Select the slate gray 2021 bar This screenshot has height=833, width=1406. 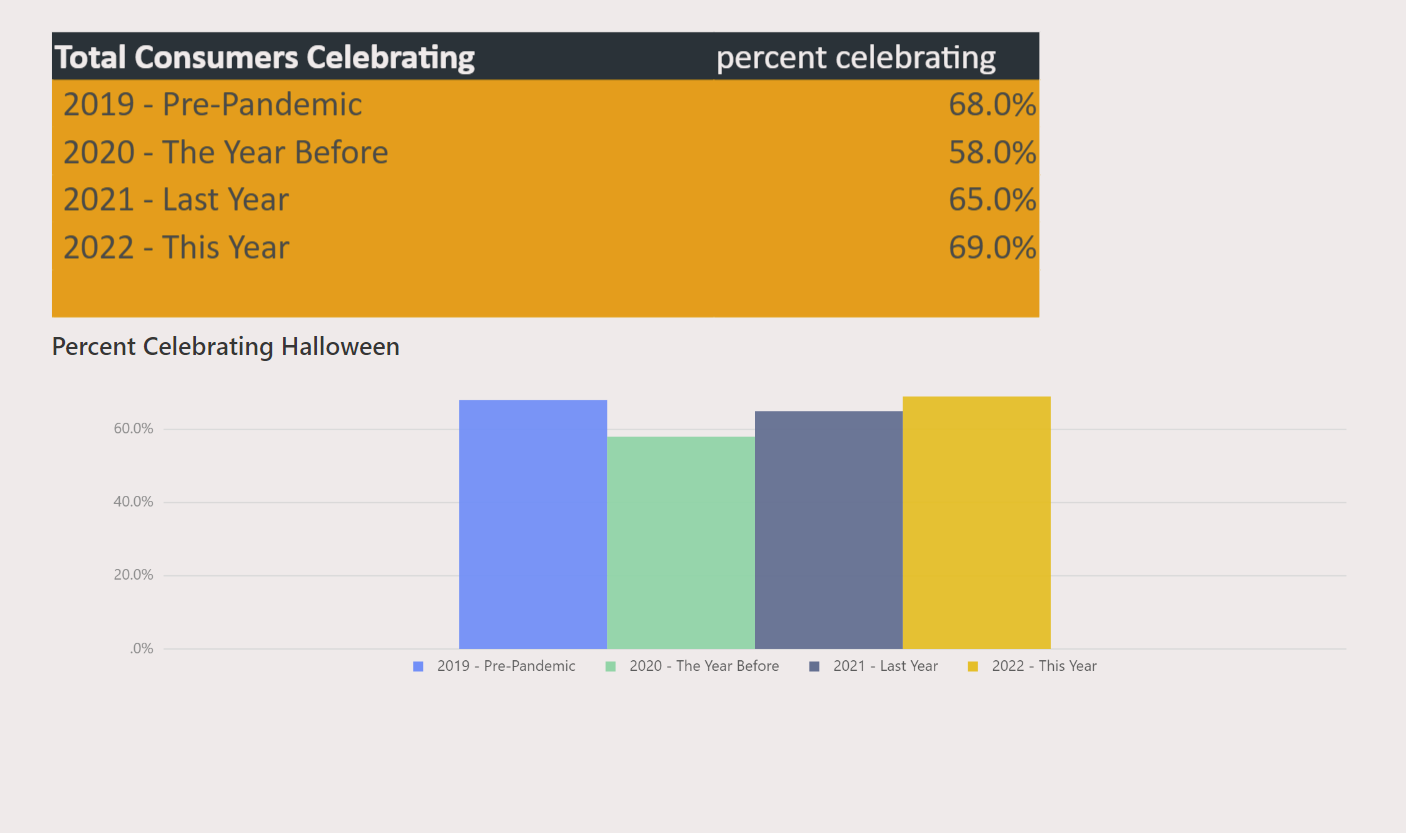coord(829,530)
